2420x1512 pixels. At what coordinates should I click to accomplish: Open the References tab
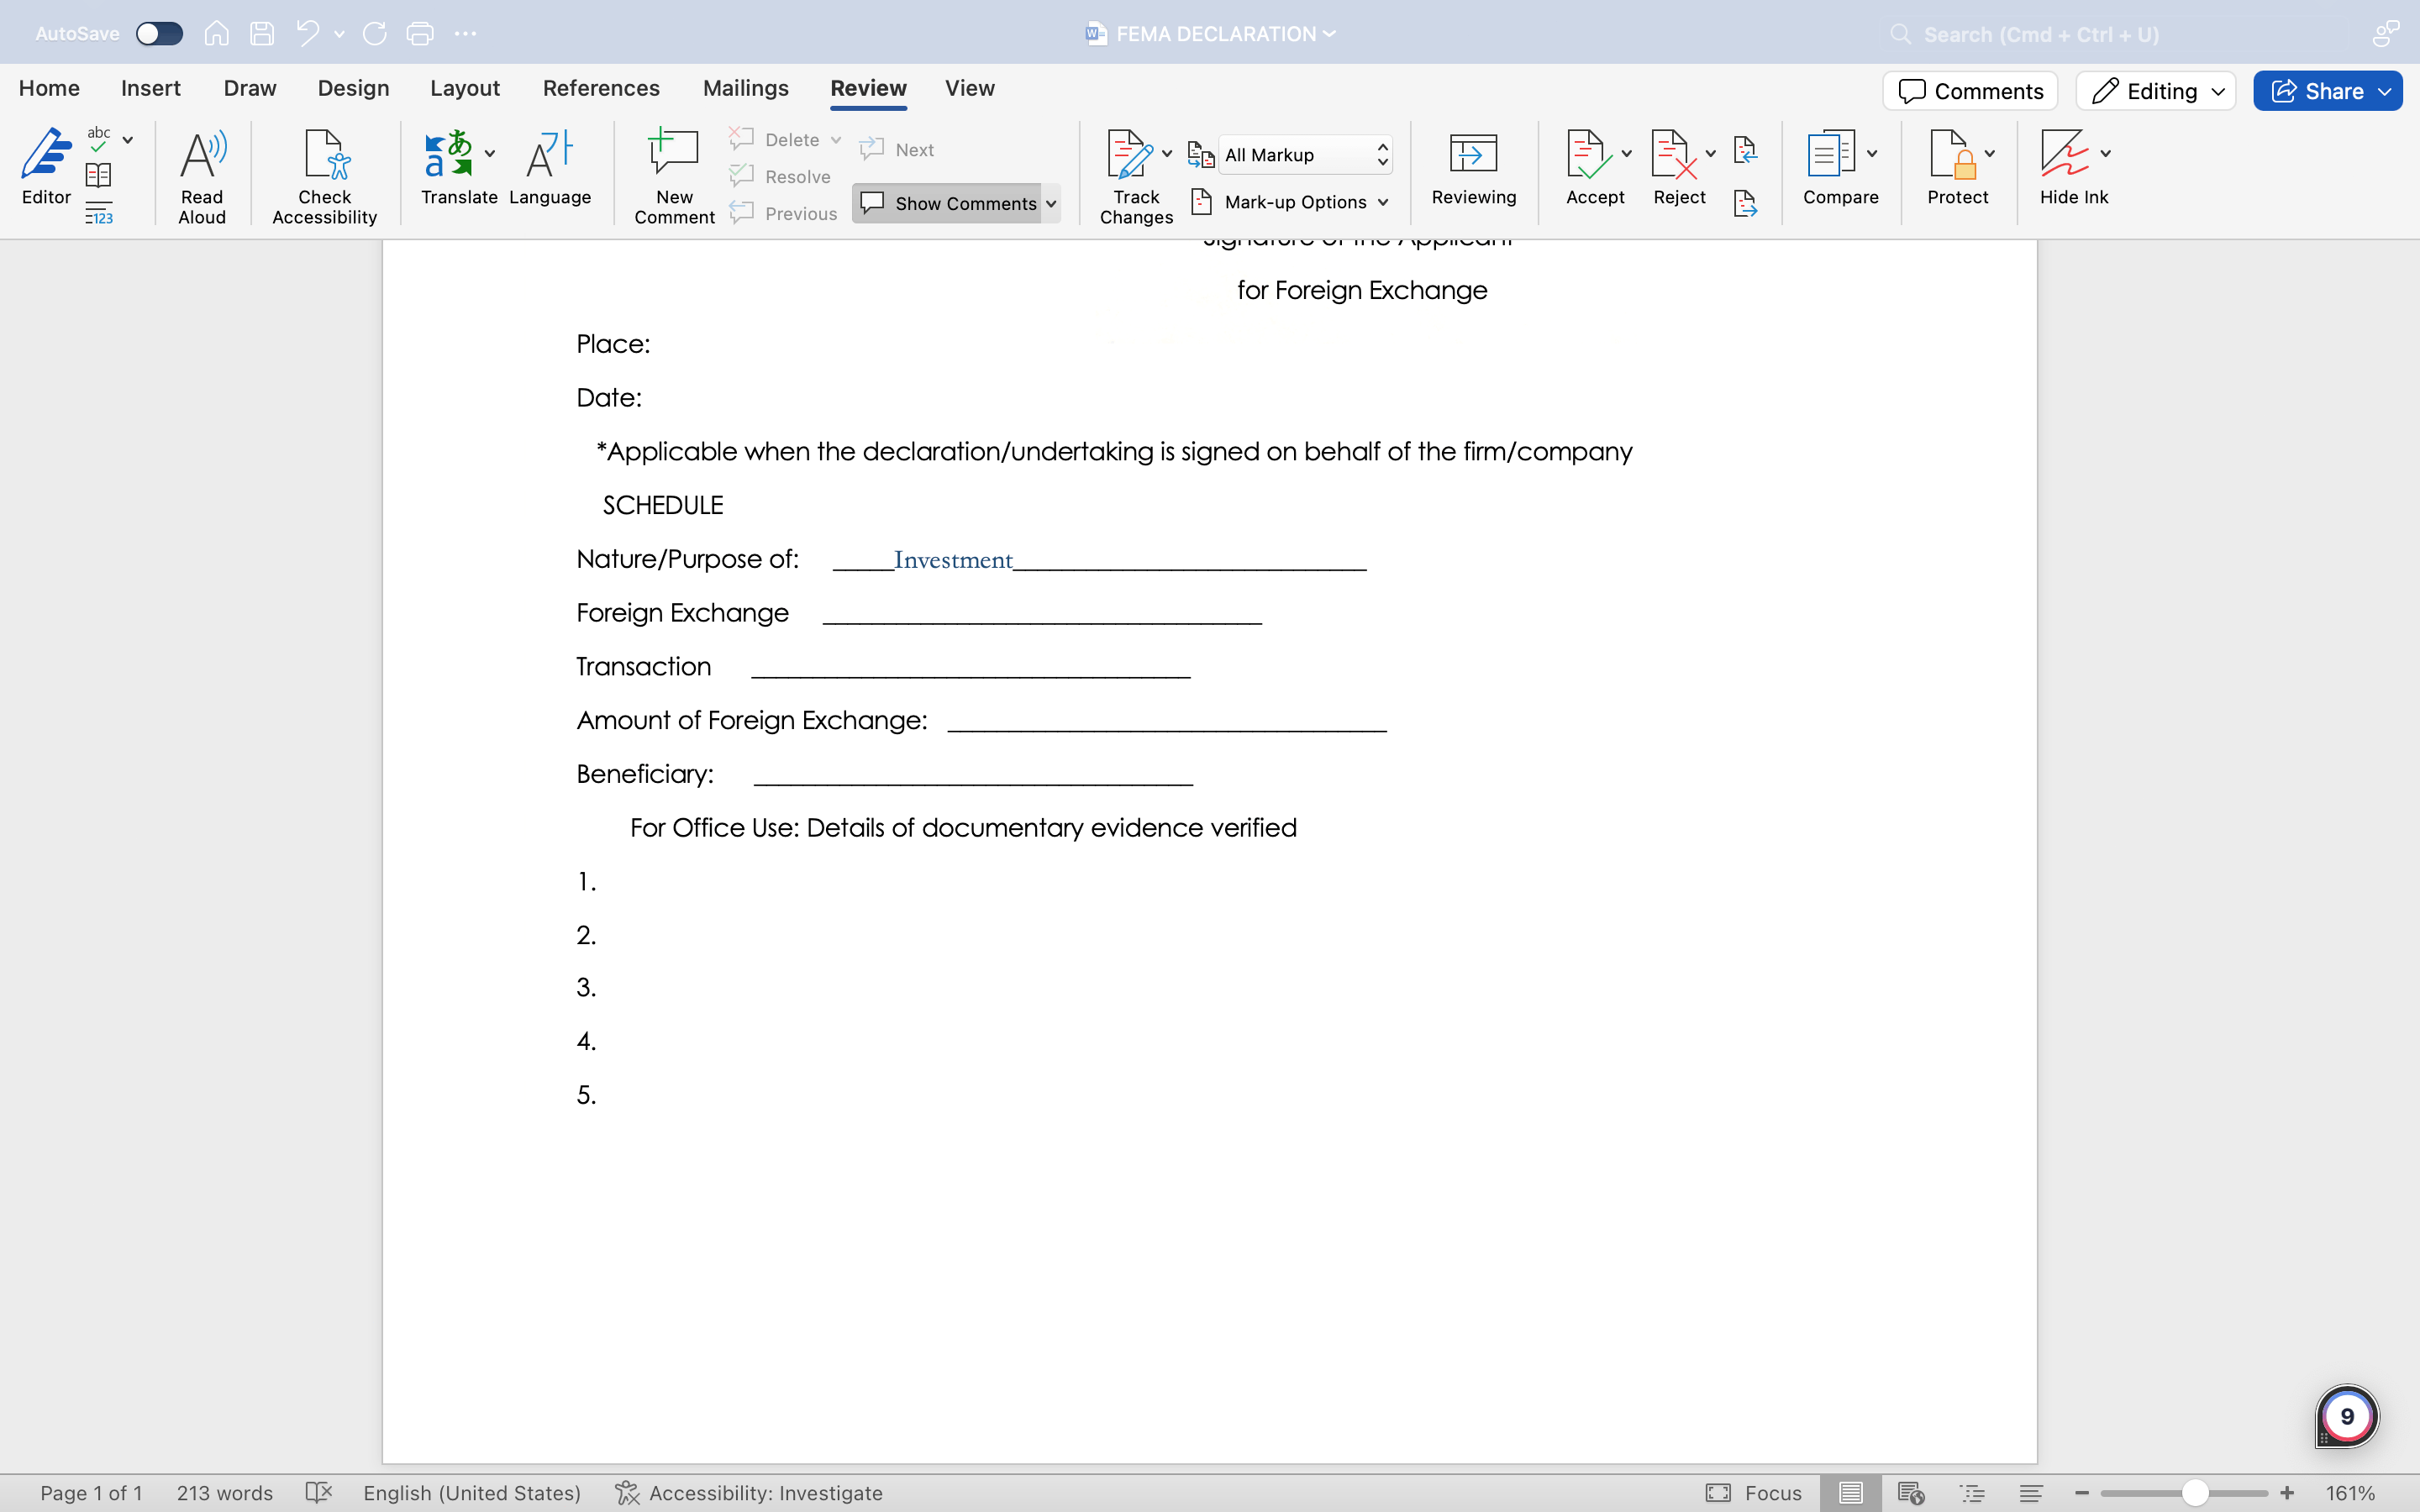click(x=601, y=88)
